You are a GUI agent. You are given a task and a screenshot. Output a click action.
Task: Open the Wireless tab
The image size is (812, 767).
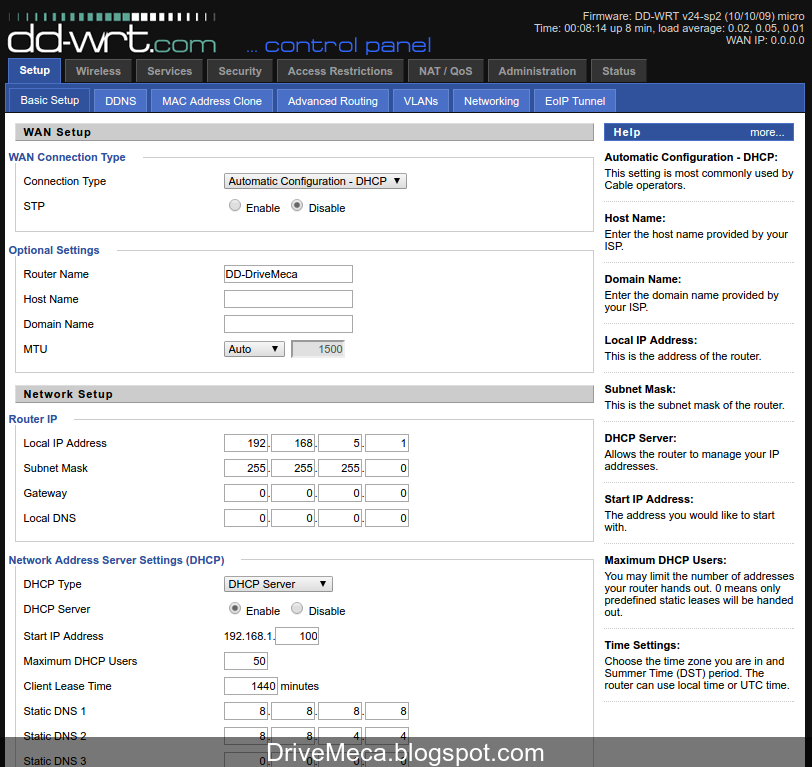(98, 71)
